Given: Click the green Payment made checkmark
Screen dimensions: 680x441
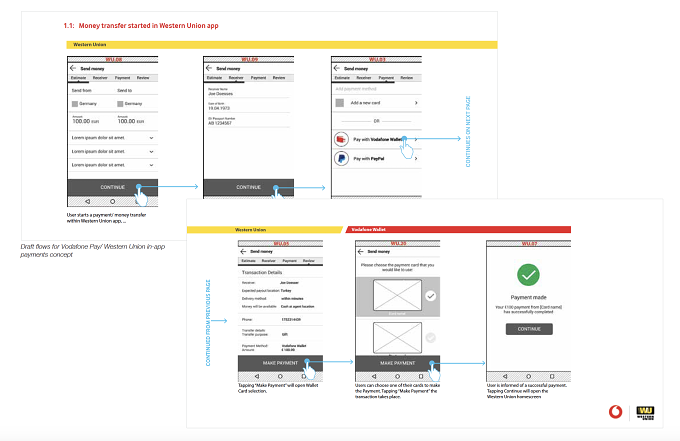Looking at the screenshot, I should click(528, 274).
